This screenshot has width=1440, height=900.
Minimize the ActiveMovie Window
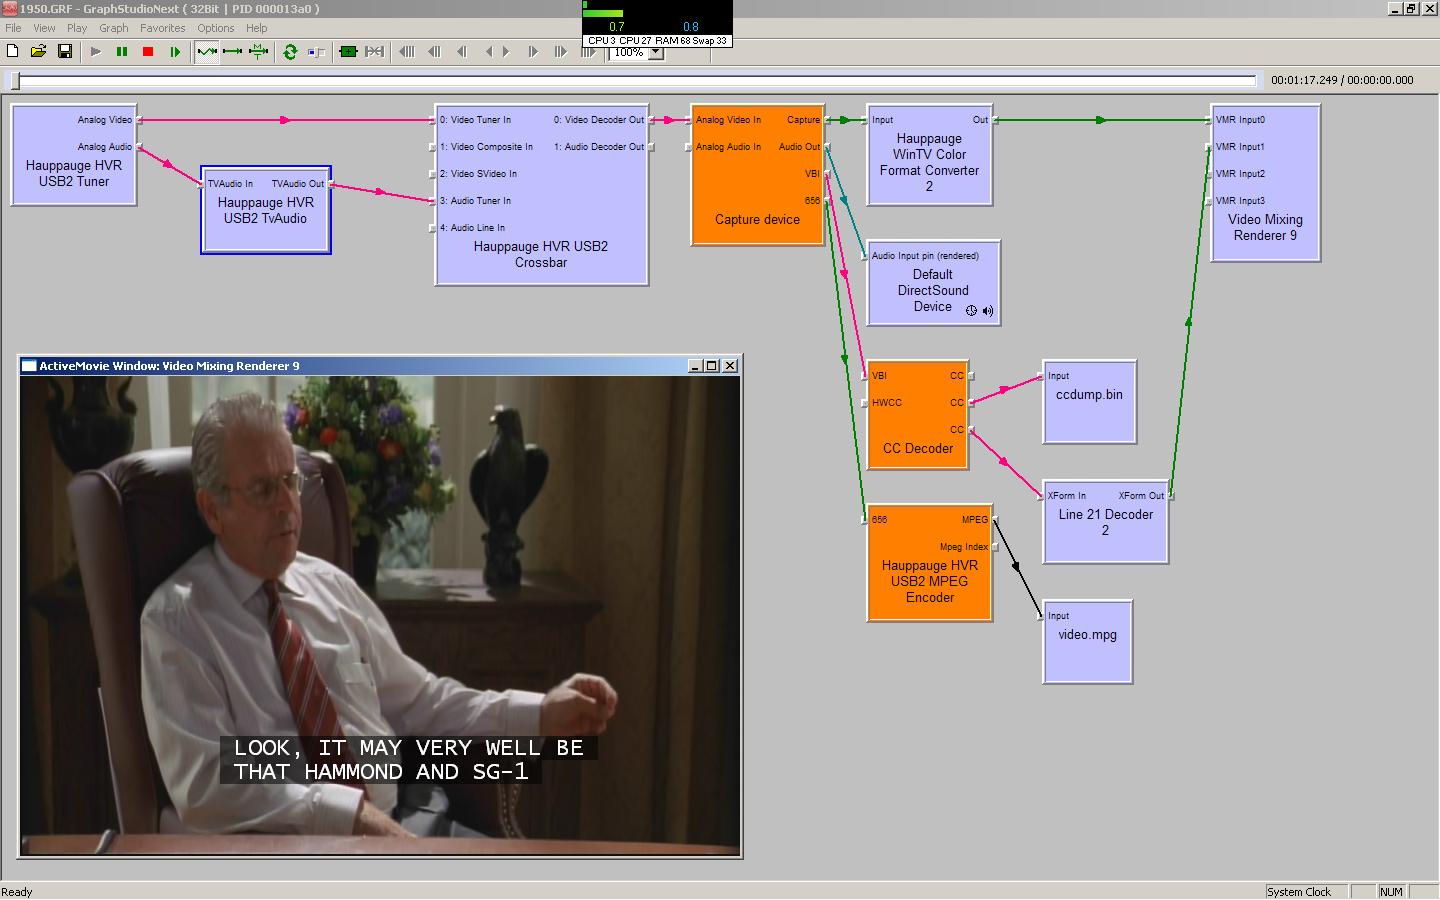pyautogui.click(x=696, y=366)
